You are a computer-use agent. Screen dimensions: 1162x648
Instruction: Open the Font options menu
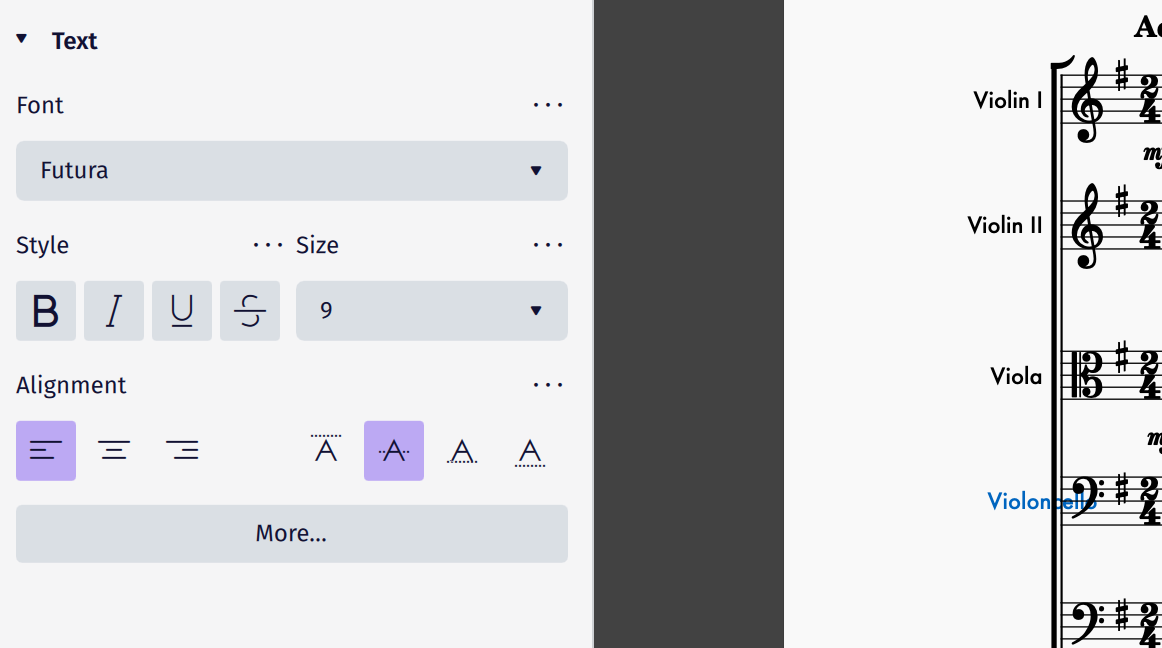tap(548, 104)
